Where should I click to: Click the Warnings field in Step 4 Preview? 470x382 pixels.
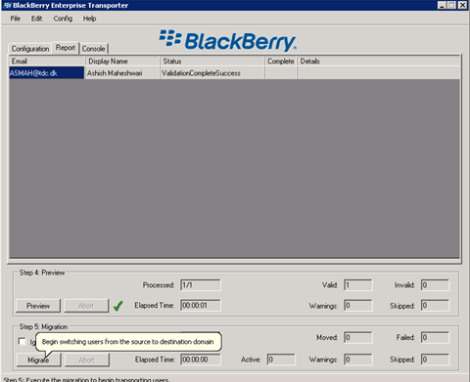click(x=358, y=305)
